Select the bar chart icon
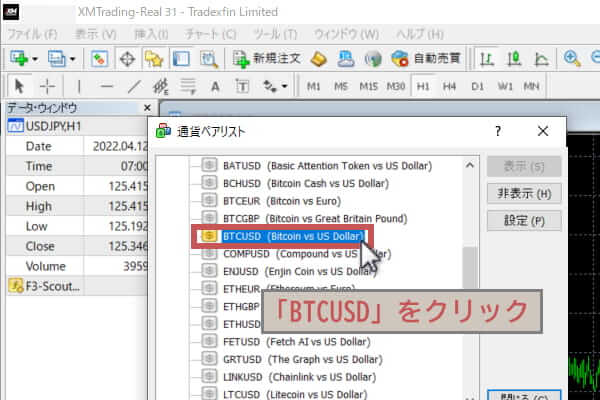600x400 pixels. click(487, 59)
